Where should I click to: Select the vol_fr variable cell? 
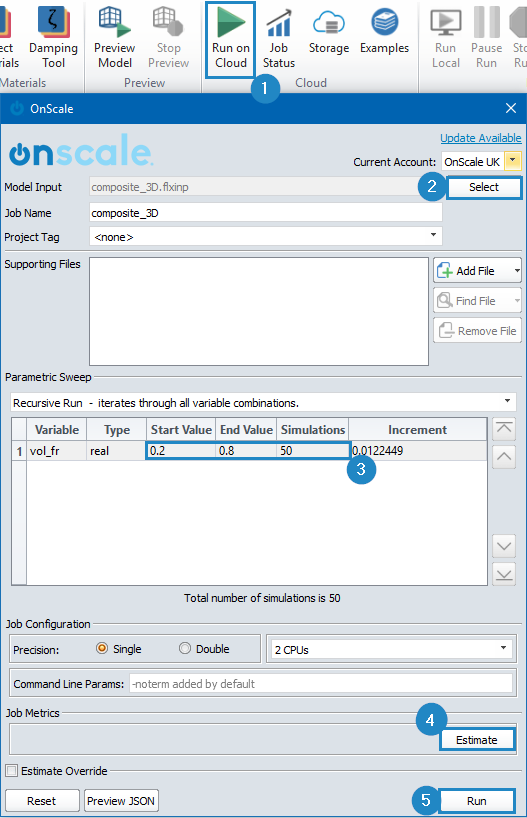[56, 451]
